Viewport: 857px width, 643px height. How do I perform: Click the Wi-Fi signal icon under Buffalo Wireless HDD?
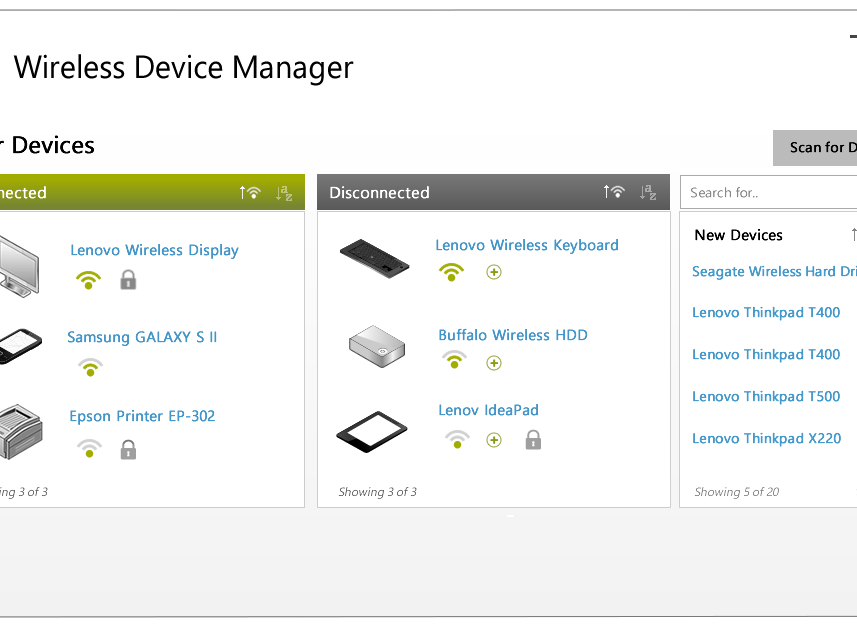(454, 361)
